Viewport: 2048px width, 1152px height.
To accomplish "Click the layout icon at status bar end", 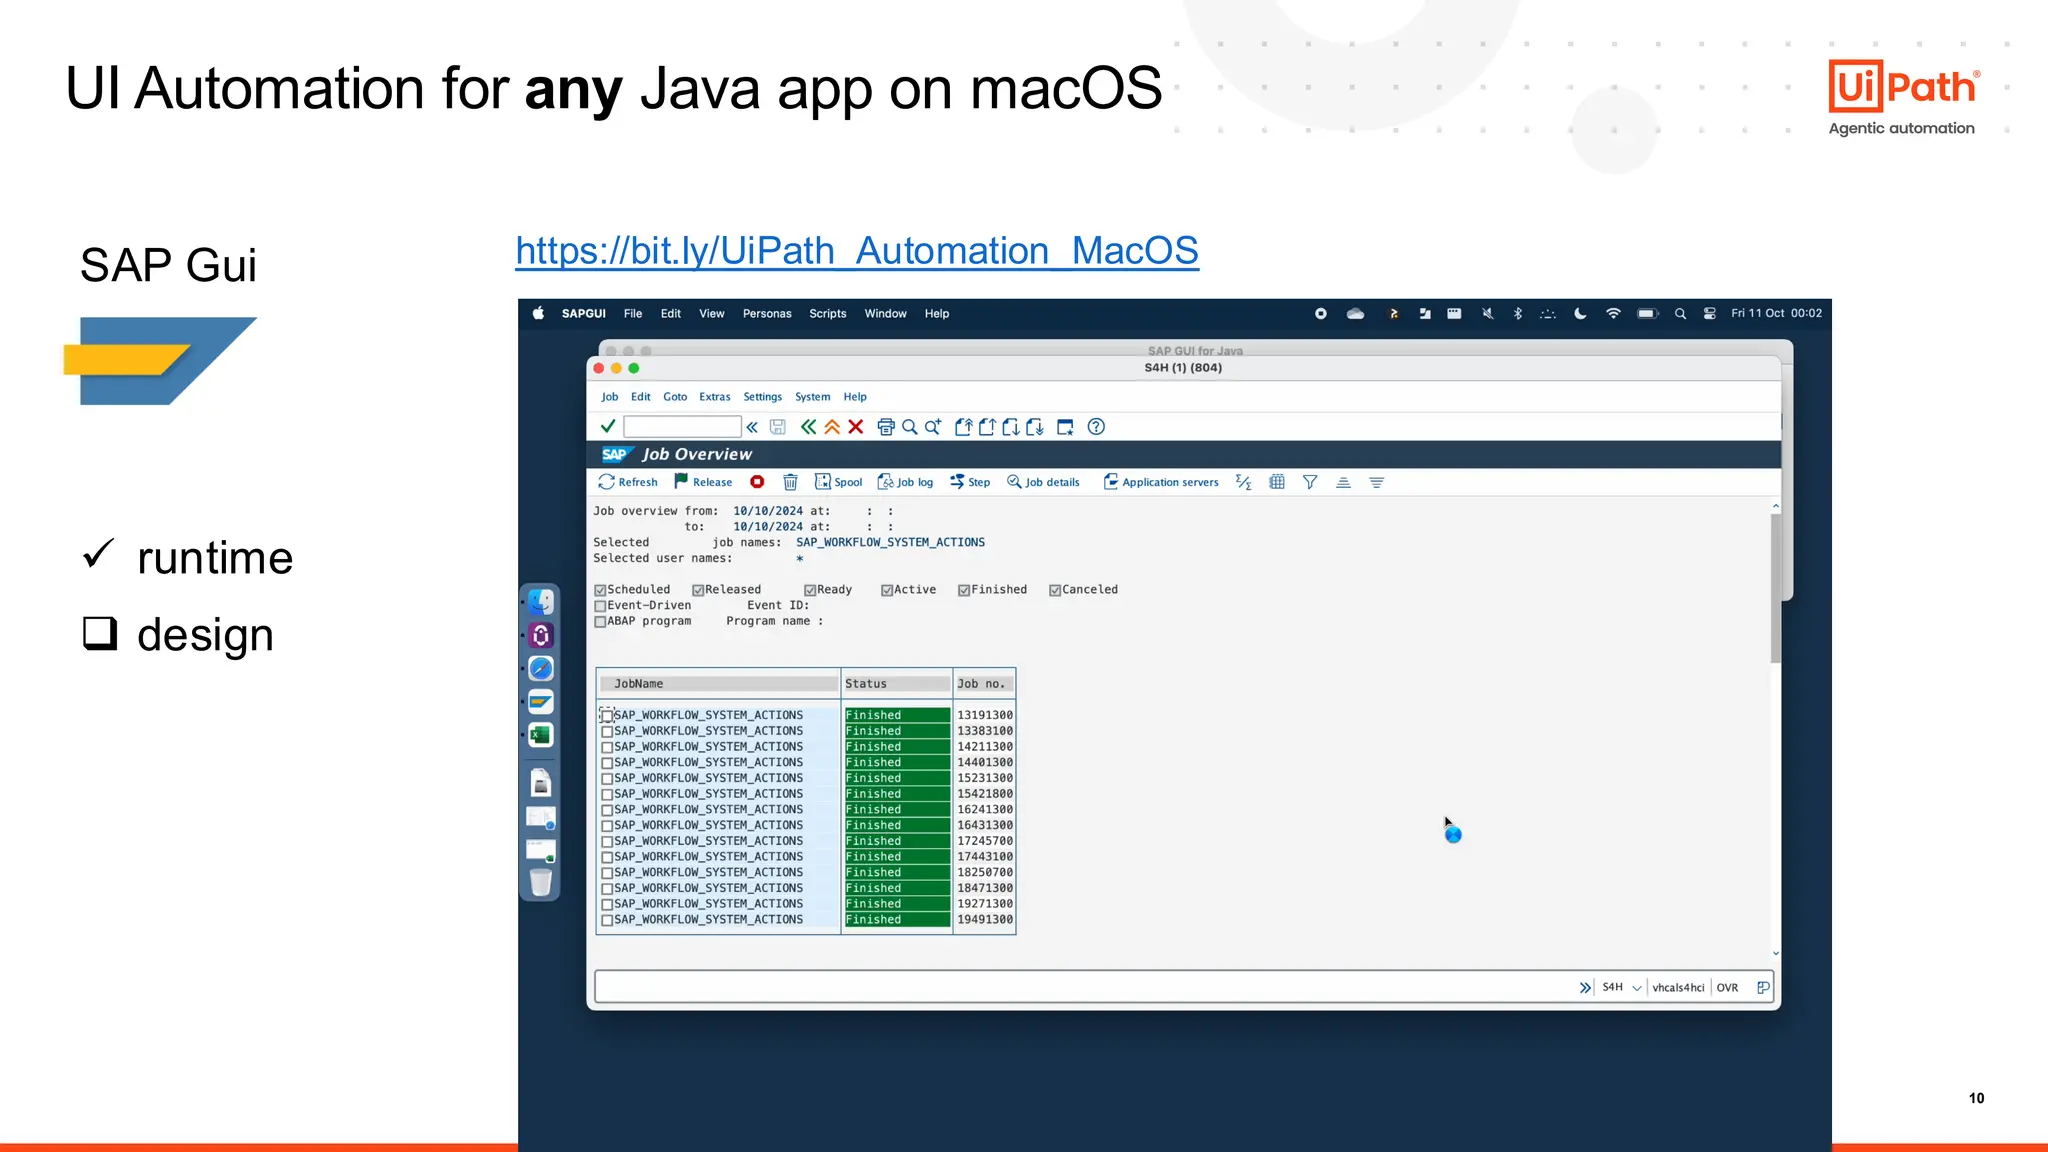I will pyautogui.click(x=1763, y=987).
